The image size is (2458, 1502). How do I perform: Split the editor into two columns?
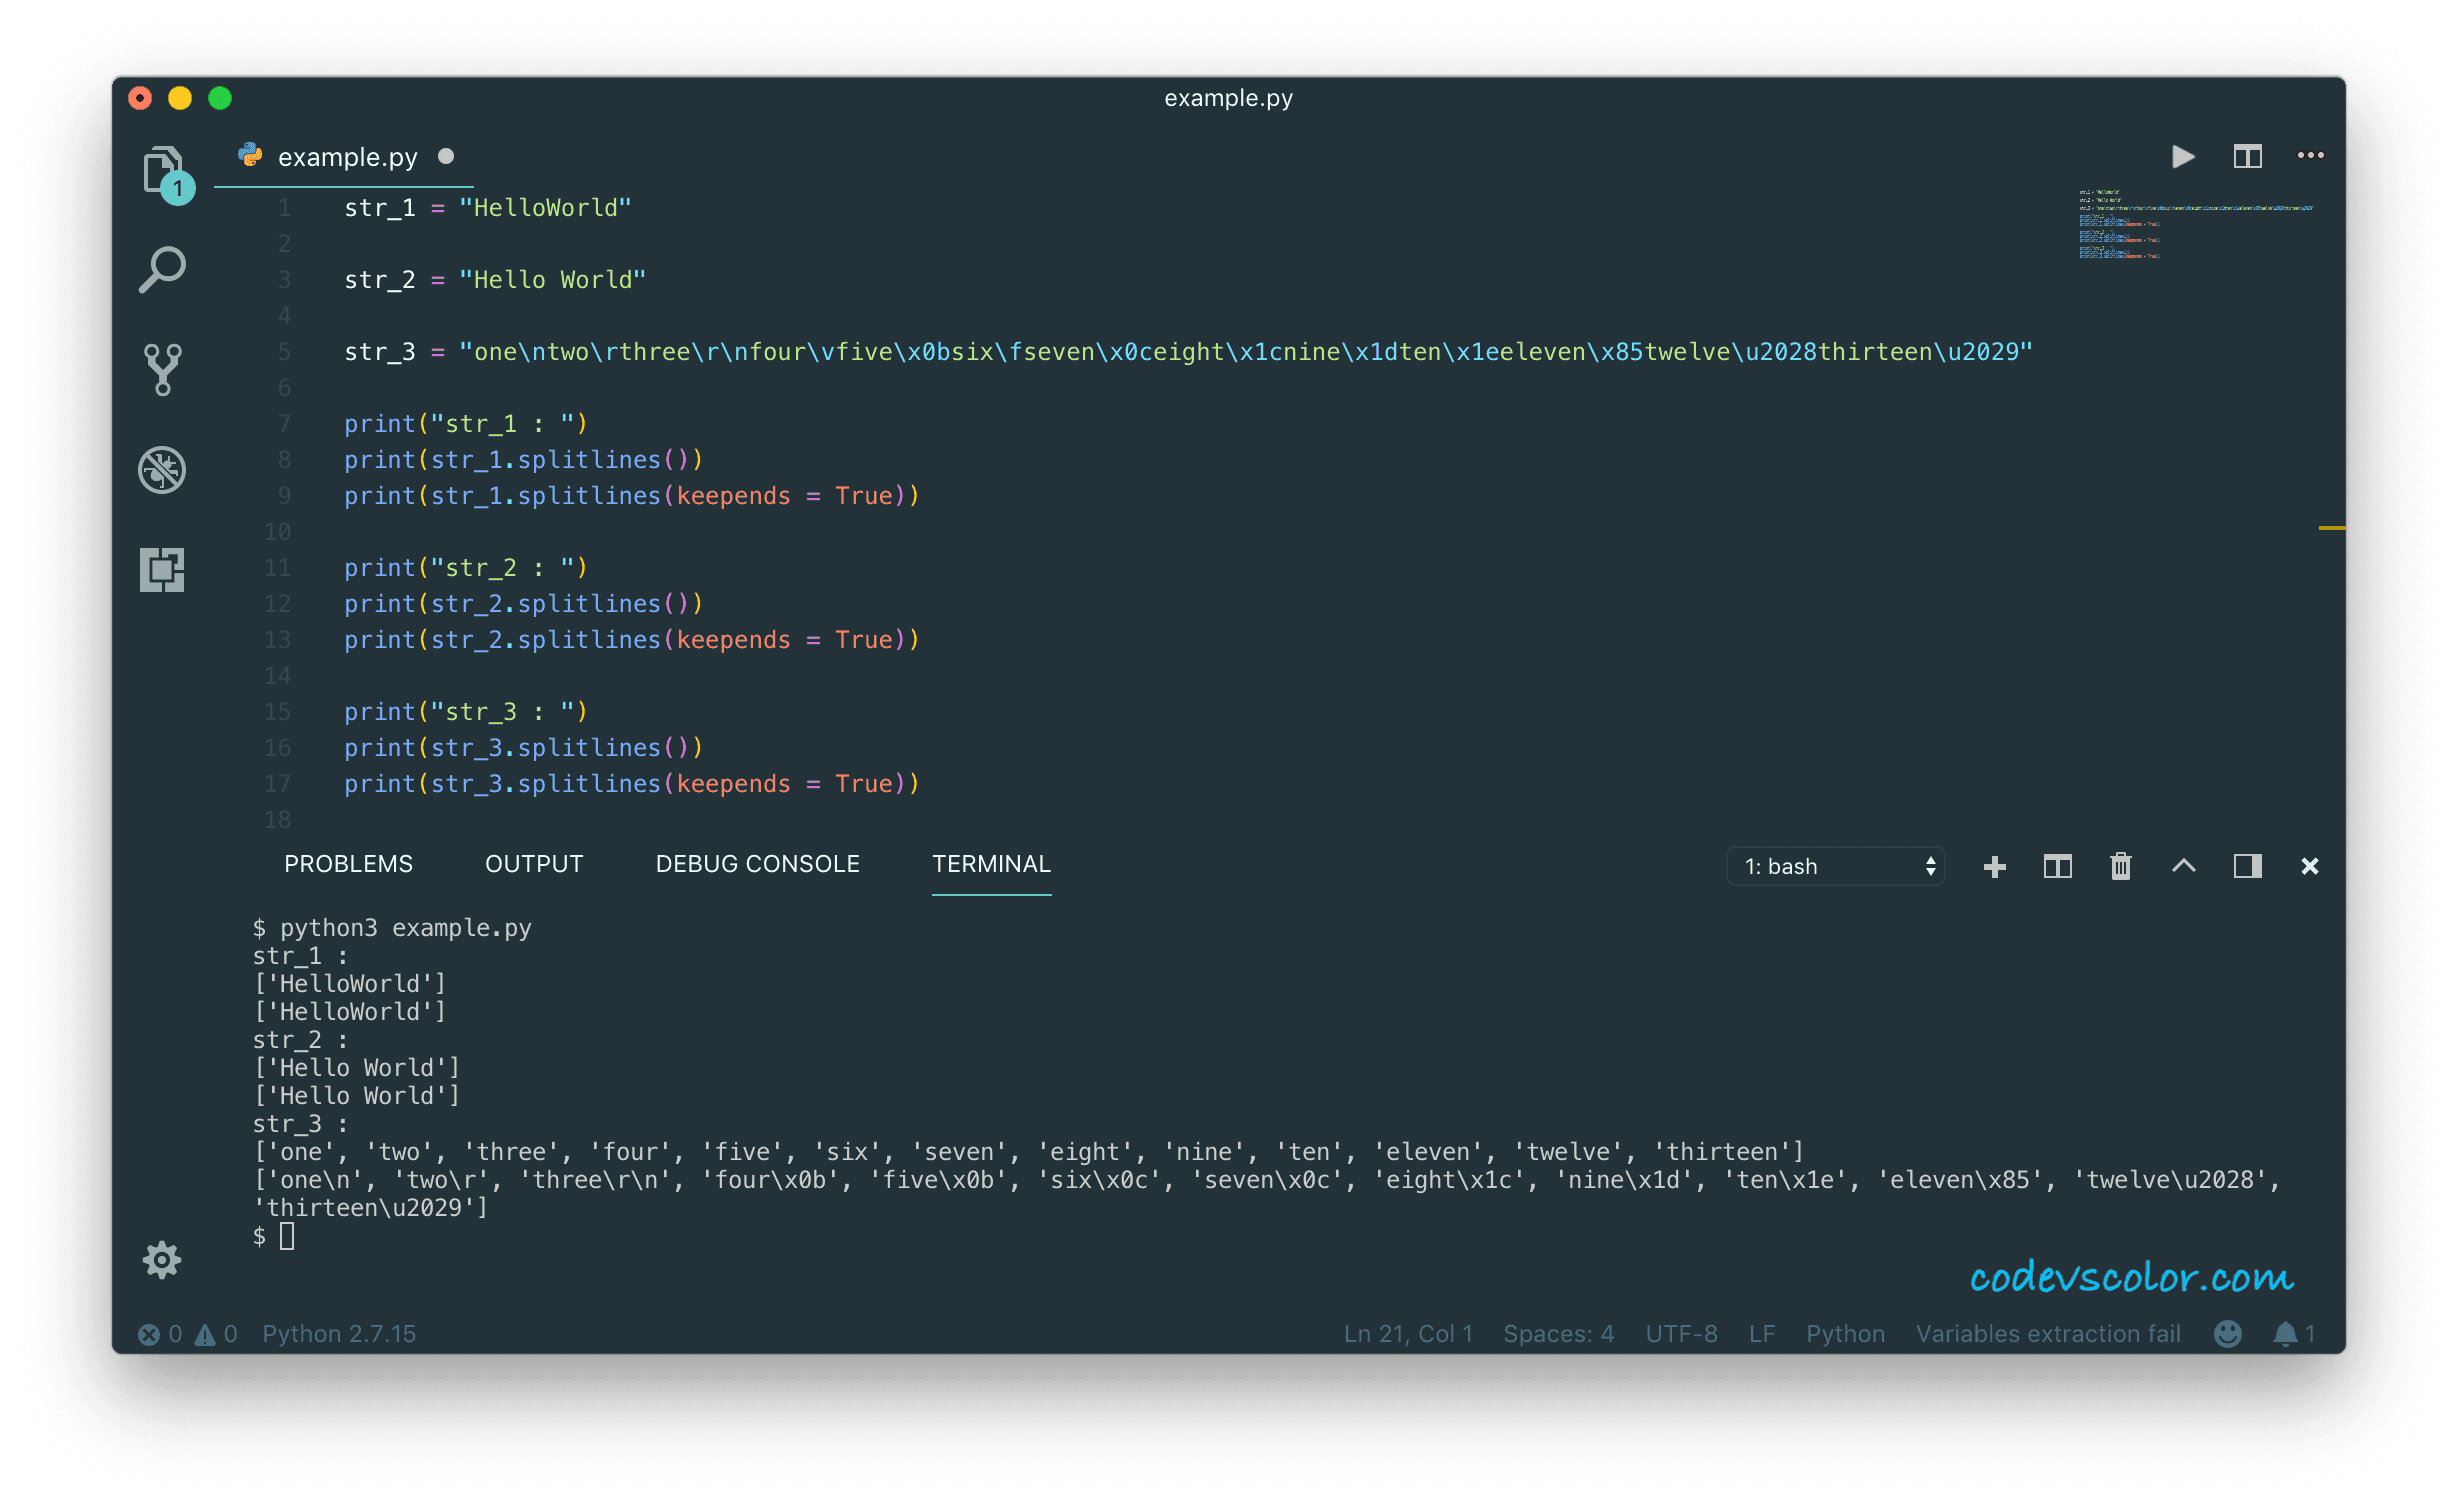(2248, 156)
